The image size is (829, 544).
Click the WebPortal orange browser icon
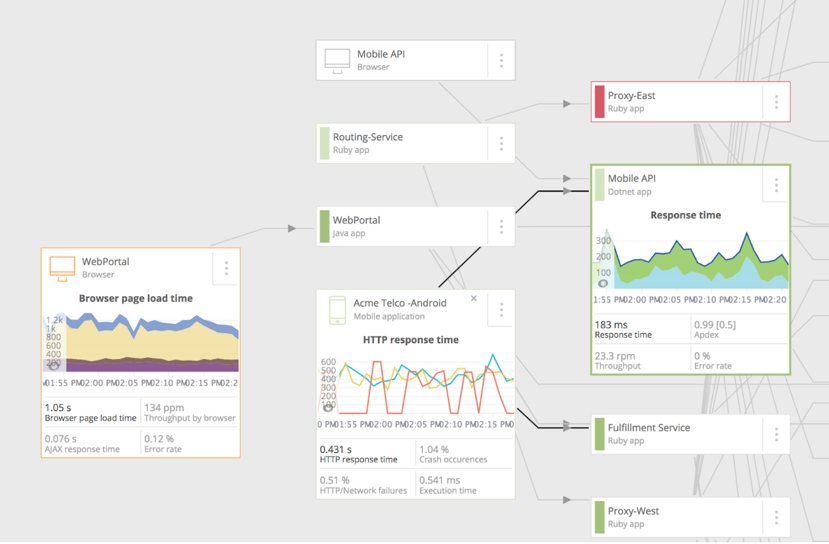point(62,267)
